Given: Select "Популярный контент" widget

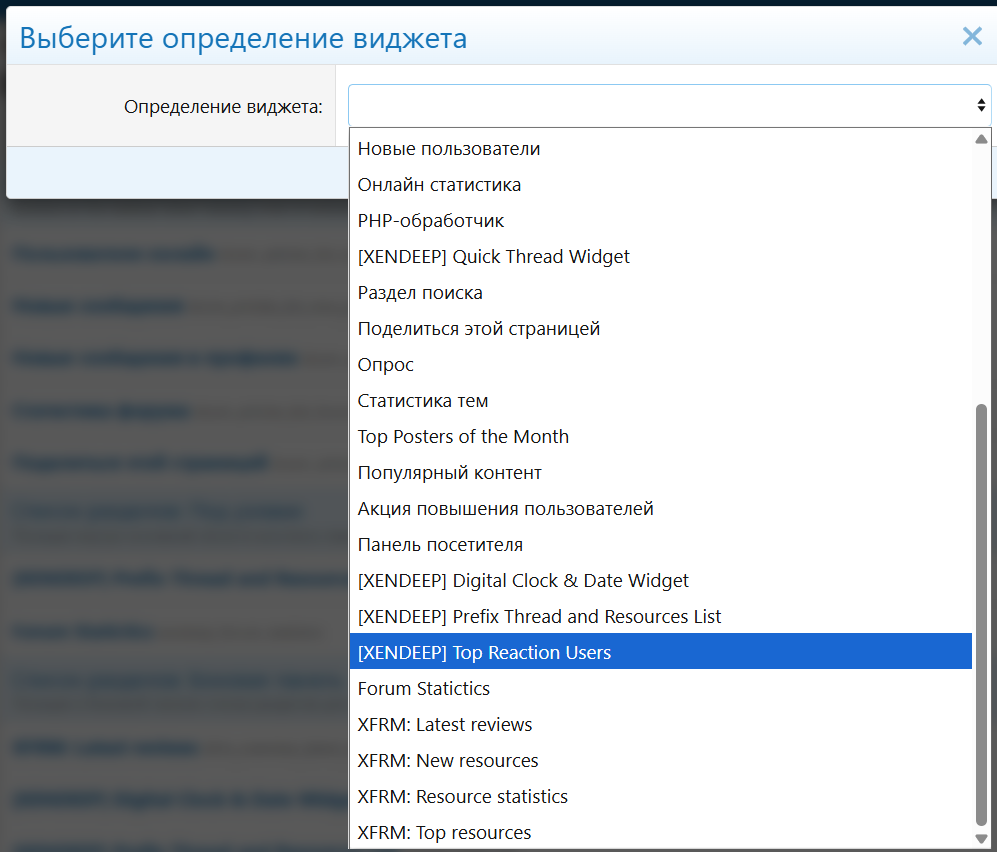Looking at the screenshot, I should point(450,473).
